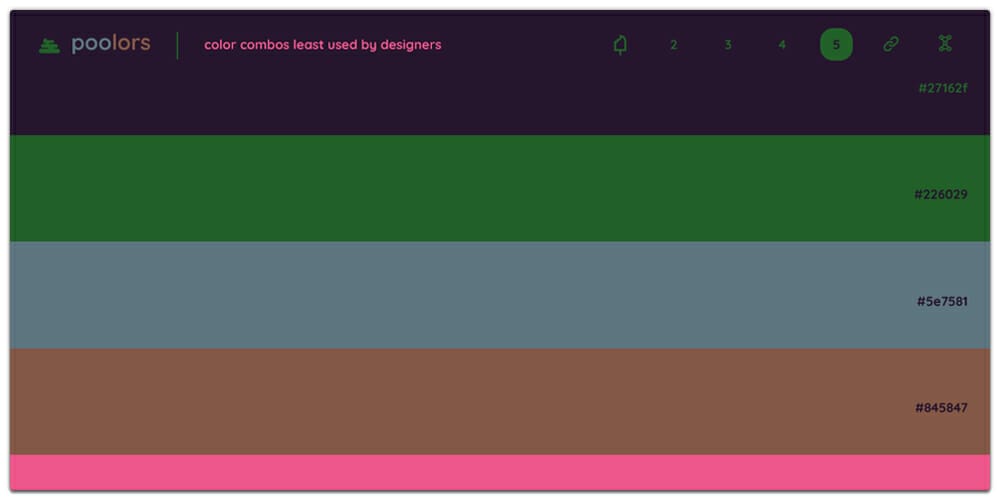
Task: Switch to 3-color palette mode
Action: pos(728,45)
